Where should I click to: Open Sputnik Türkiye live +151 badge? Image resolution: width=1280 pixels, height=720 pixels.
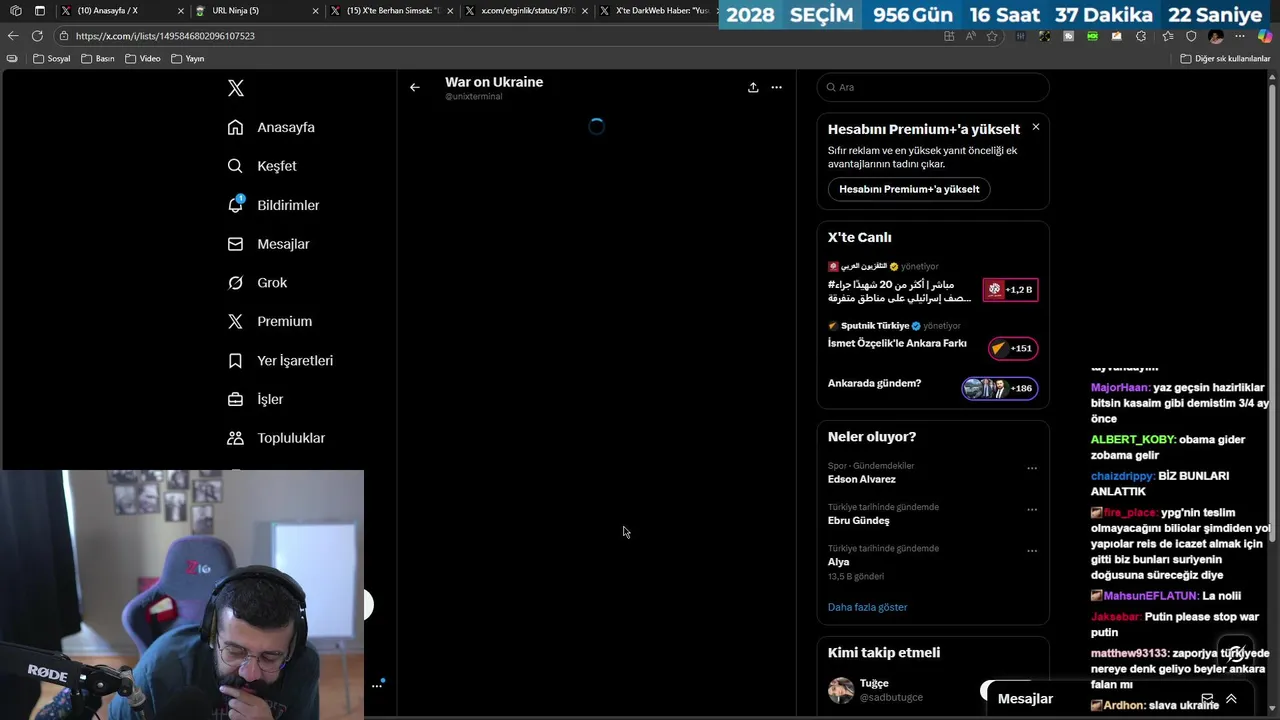1013,348
